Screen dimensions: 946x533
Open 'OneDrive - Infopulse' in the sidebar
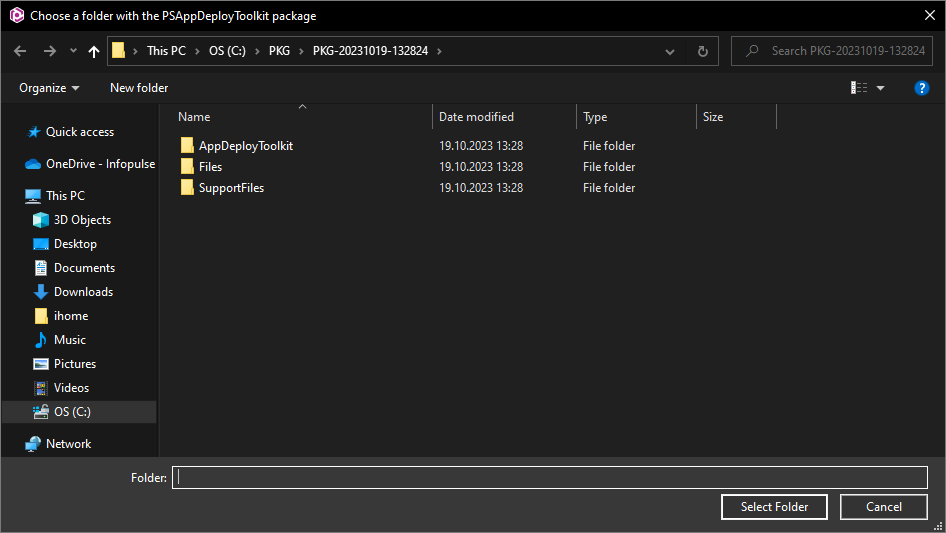click(x=100, y=164)
